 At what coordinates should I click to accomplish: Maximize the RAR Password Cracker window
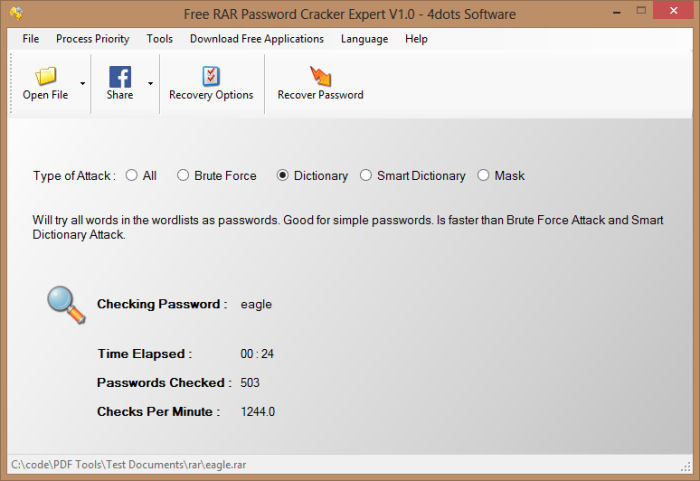coord(641,11)
